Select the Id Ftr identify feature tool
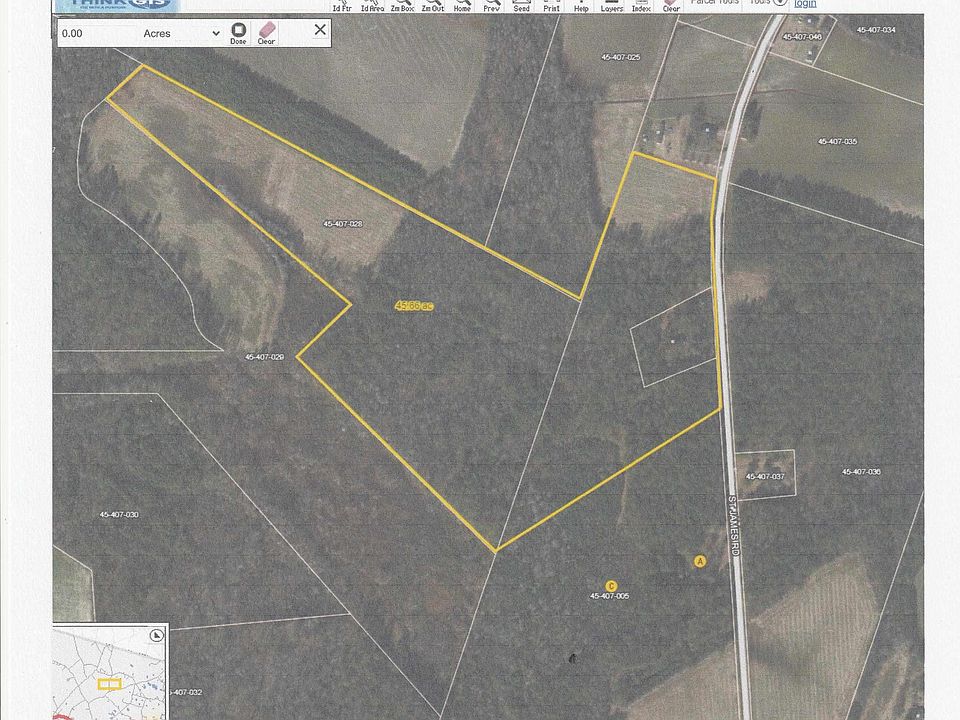Viewport: 960px width, 720px height. [342, 6]
